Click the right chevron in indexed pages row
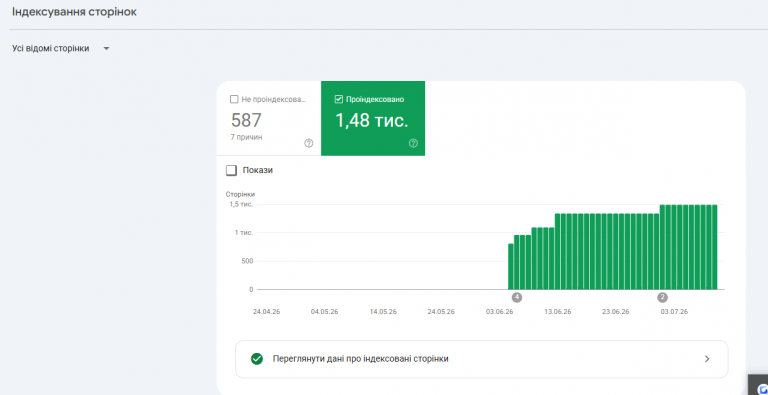Viewport: 768px width, 395px height. point(707,359)
